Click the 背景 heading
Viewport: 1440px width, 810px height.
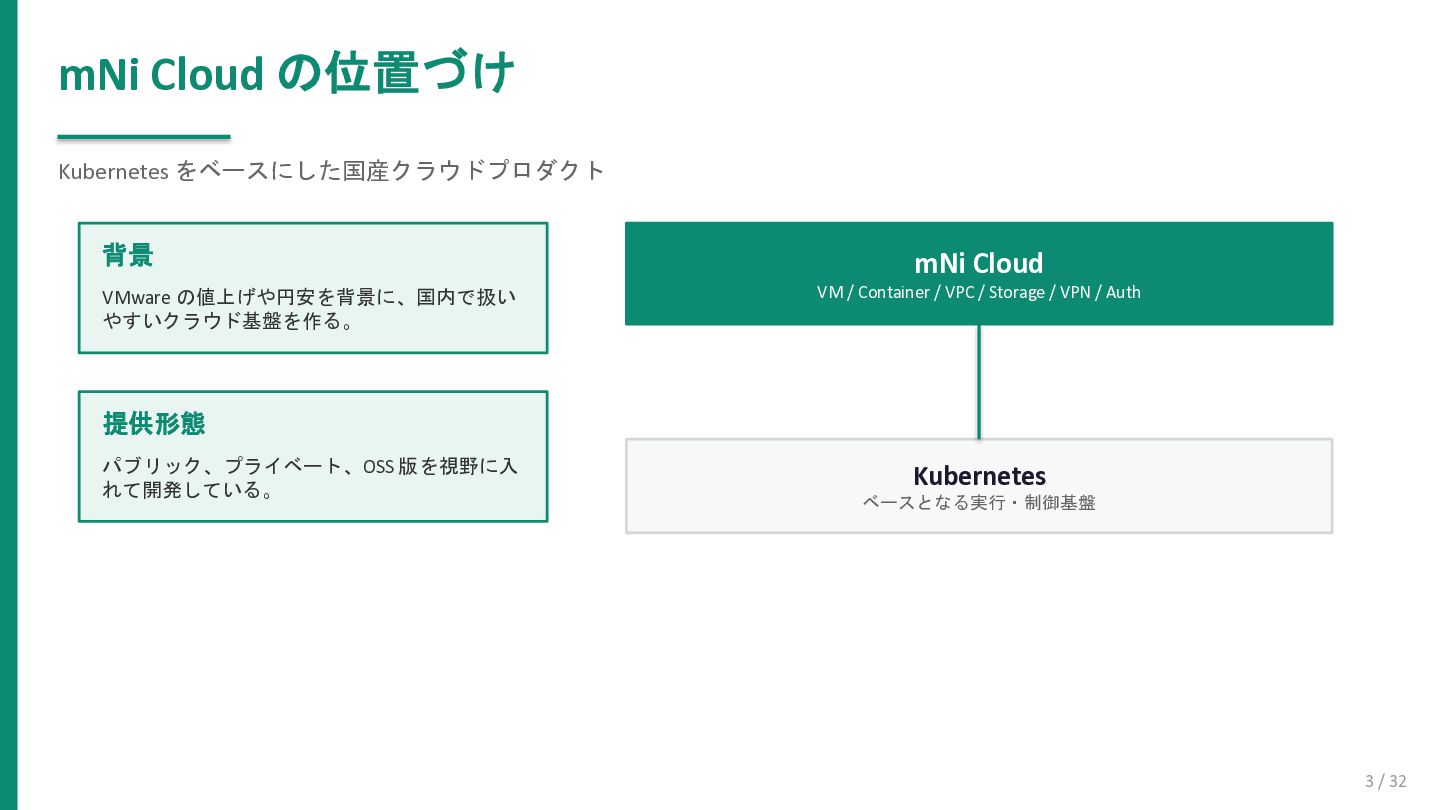pyautogui.click(x=128, y=255)
